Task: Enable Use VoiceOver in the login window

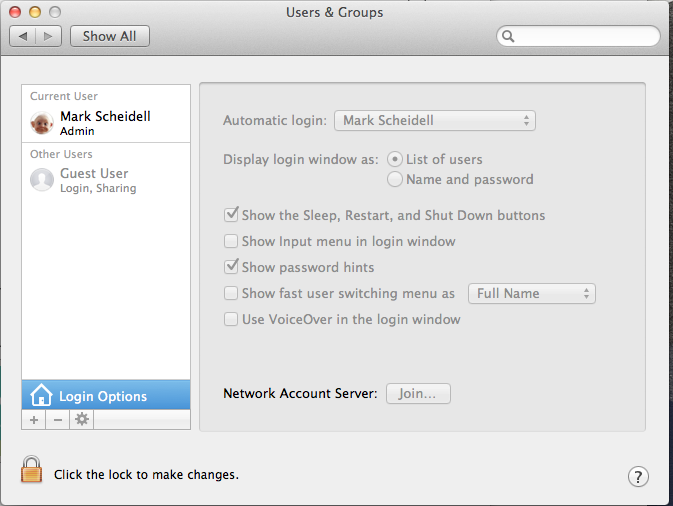Action: (231, 319)
